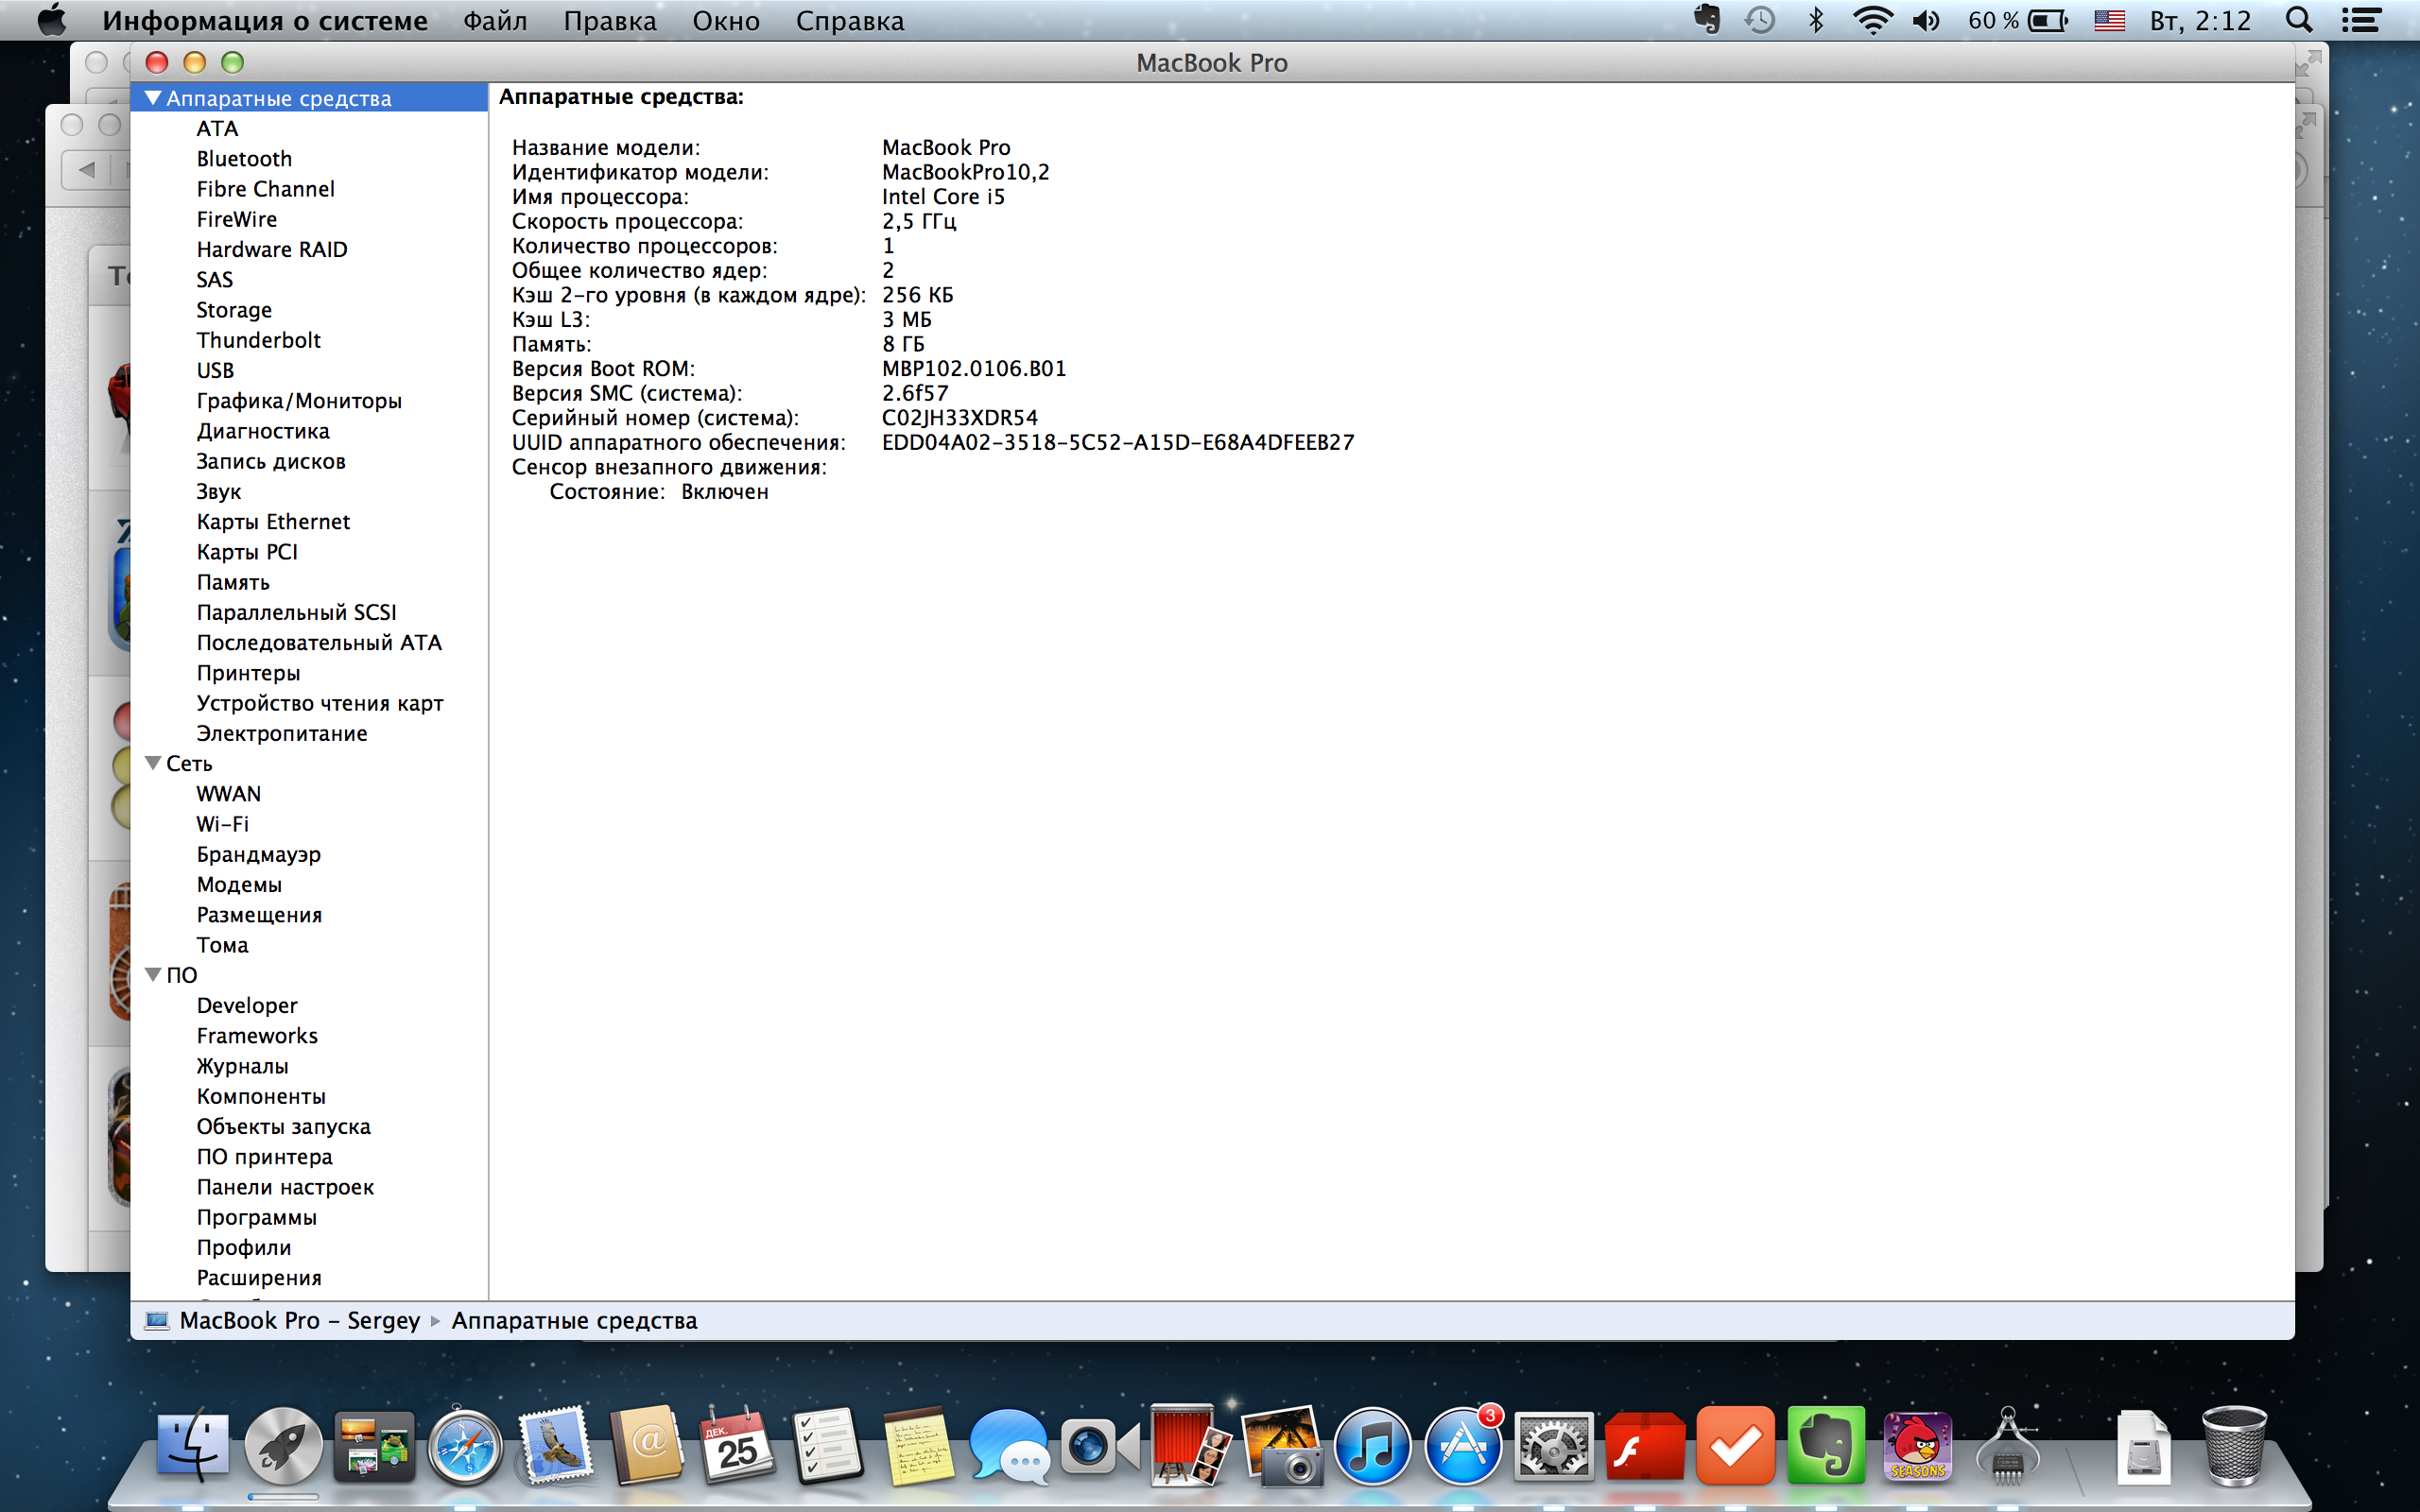The width and height of the screenshot is (2420, 1512).
Task: Open Evernote elephant icon in Dock
Action: (1826, 1446)
